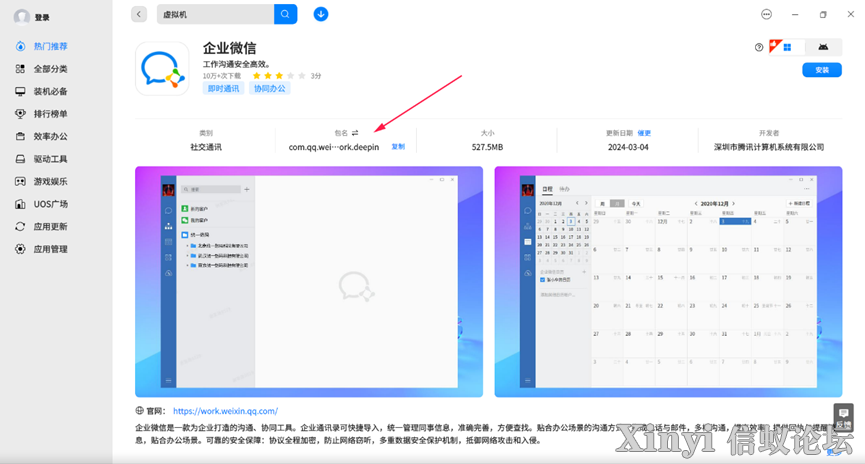The height and width of the screenshot is (464, 865).
Task: Switch to the Android version tab
Action: click(823, 47)
